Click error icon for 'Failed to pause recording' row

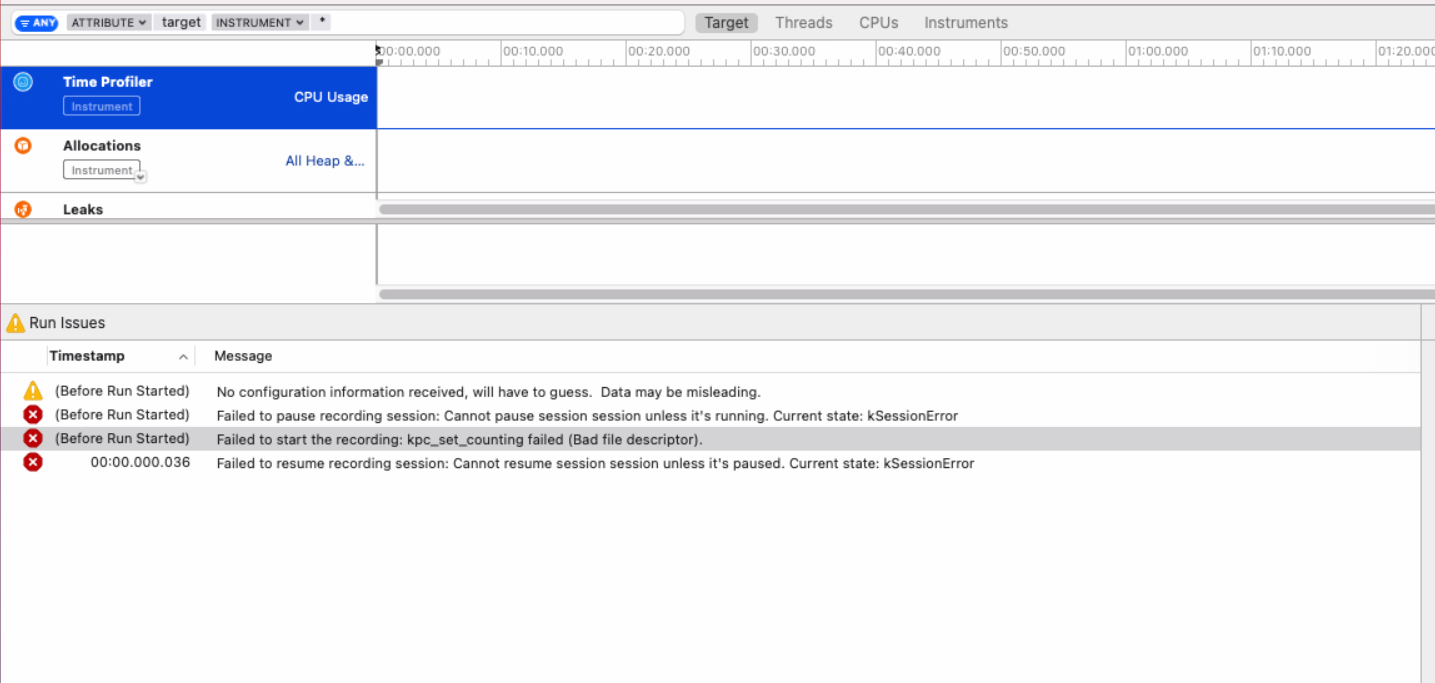click(x=33, y=414)
